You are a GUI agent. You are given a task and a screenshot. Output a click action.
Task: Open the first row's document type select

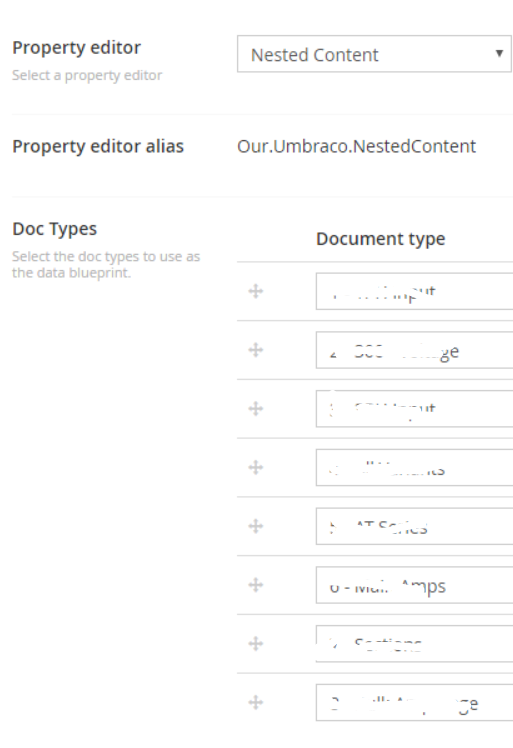[x=414, y=291]
